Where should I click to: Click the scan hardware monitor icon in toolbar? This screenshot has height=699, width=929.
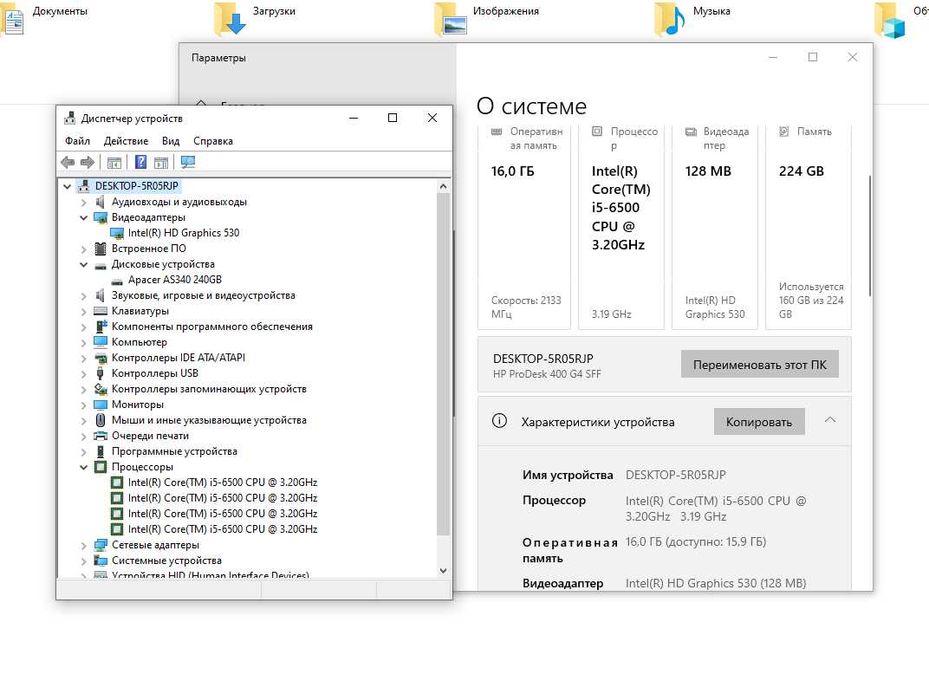pos(188,162)
